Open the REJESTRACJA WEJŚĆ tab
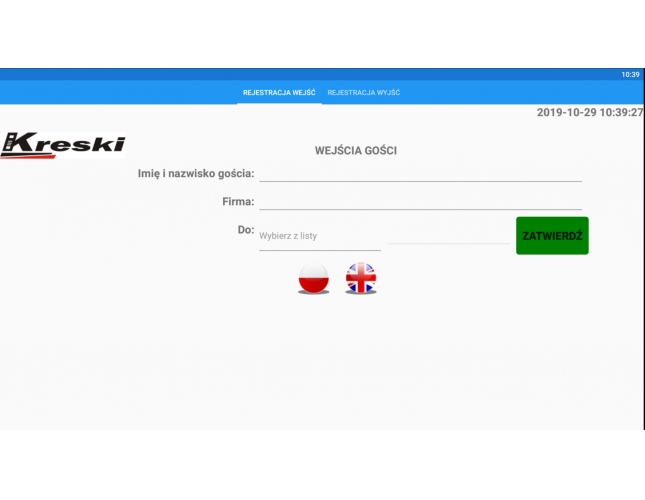Image resolution: width=645 pixels, height=500 pixels. 279,93
